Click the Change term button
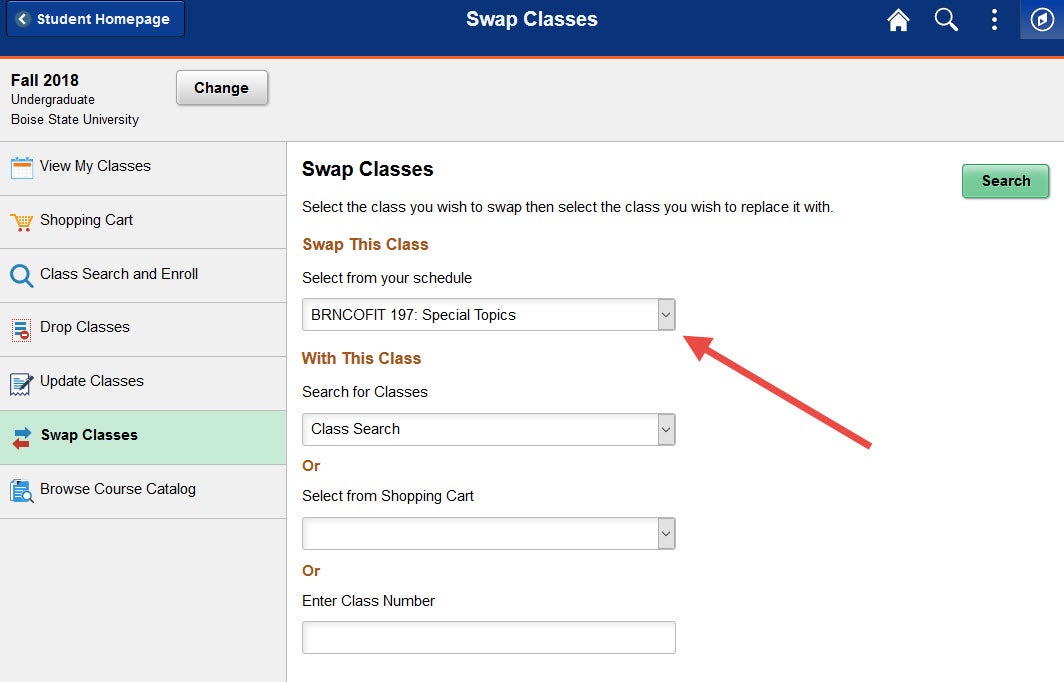Image resolution: width=1064 pixels, height=682 pixels. (222, 88)
